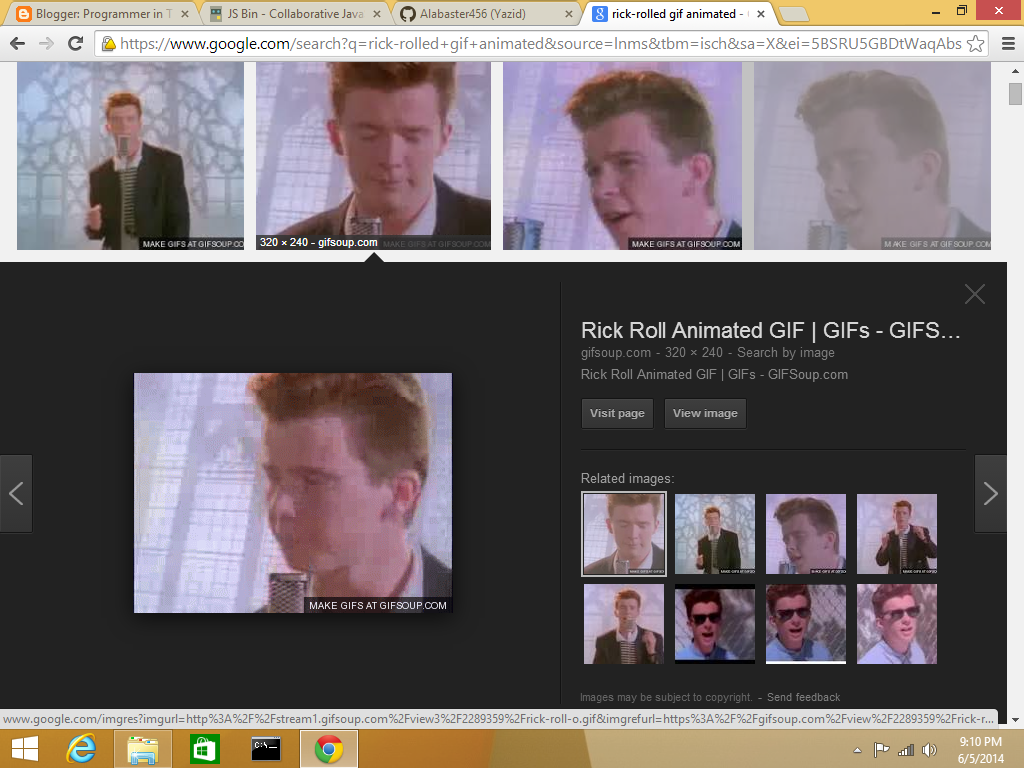The width and height of the screenshot is (1026, 768).
Task: Switch to the Blogger tab
Action: [x=100, y=15]
